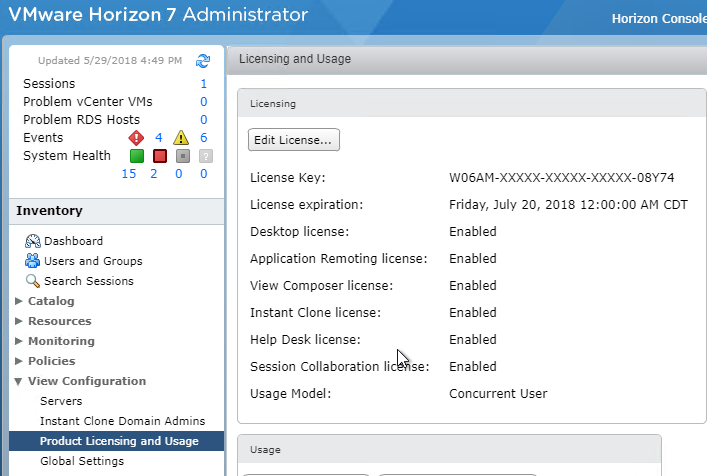This screenshot has height=476, width=707.
Task: Click the License Key value W06AM
Action: (561, 178)
